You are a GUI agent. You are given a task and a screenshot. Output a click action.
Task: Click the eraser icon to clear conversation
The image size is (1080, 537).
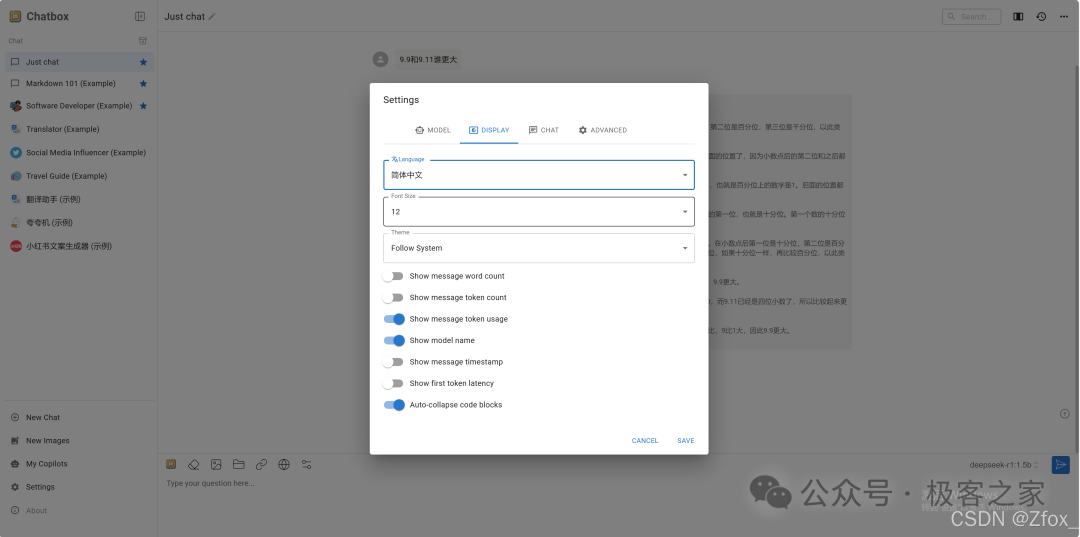click(x=194, y=464)
